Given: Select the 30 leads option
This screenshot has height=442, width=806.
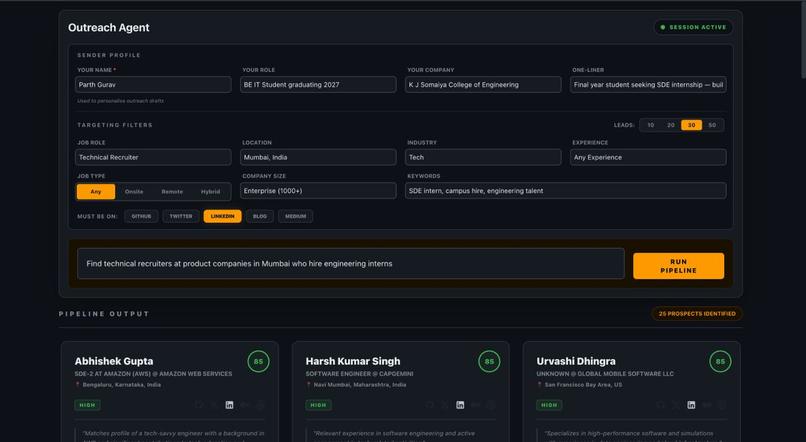Looking at the screenshot, I should (691, 125).
